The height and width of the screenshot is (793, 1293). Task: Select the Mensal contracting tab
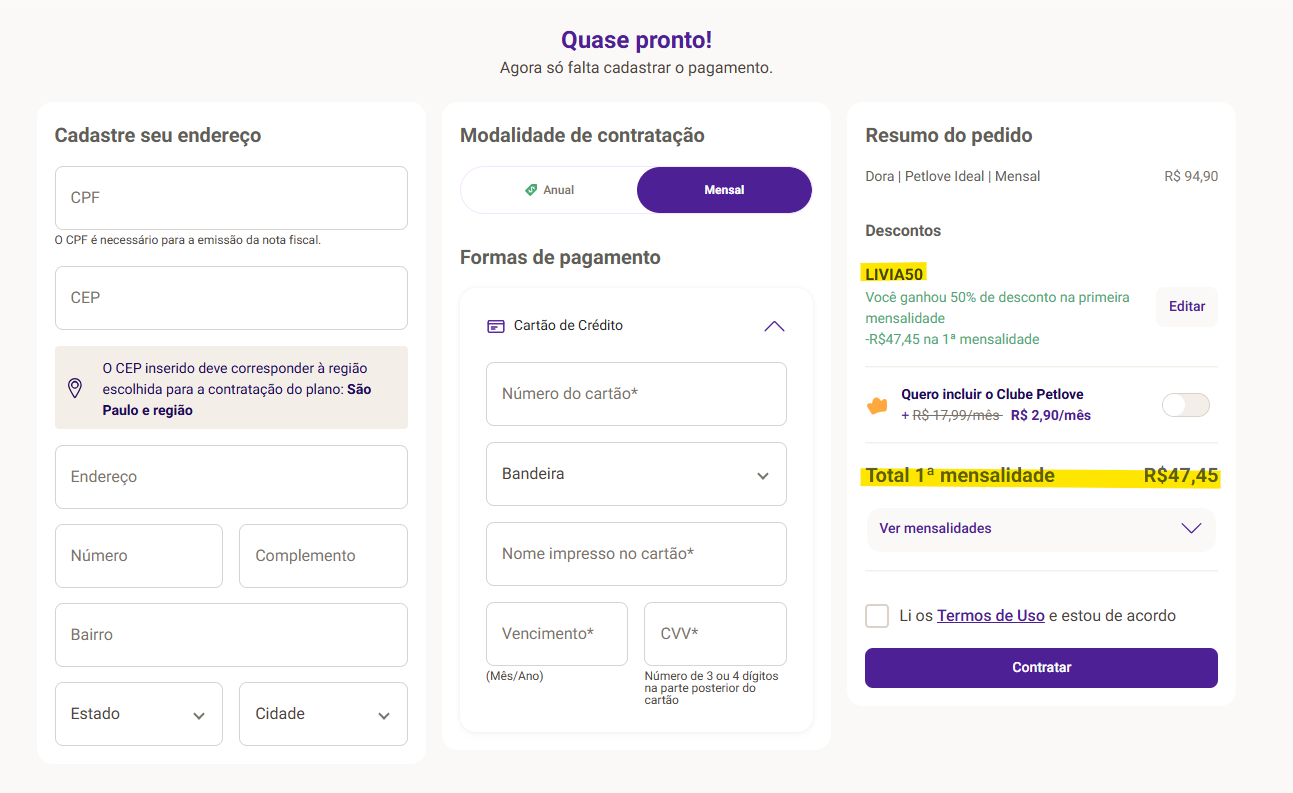click(723, 189)
